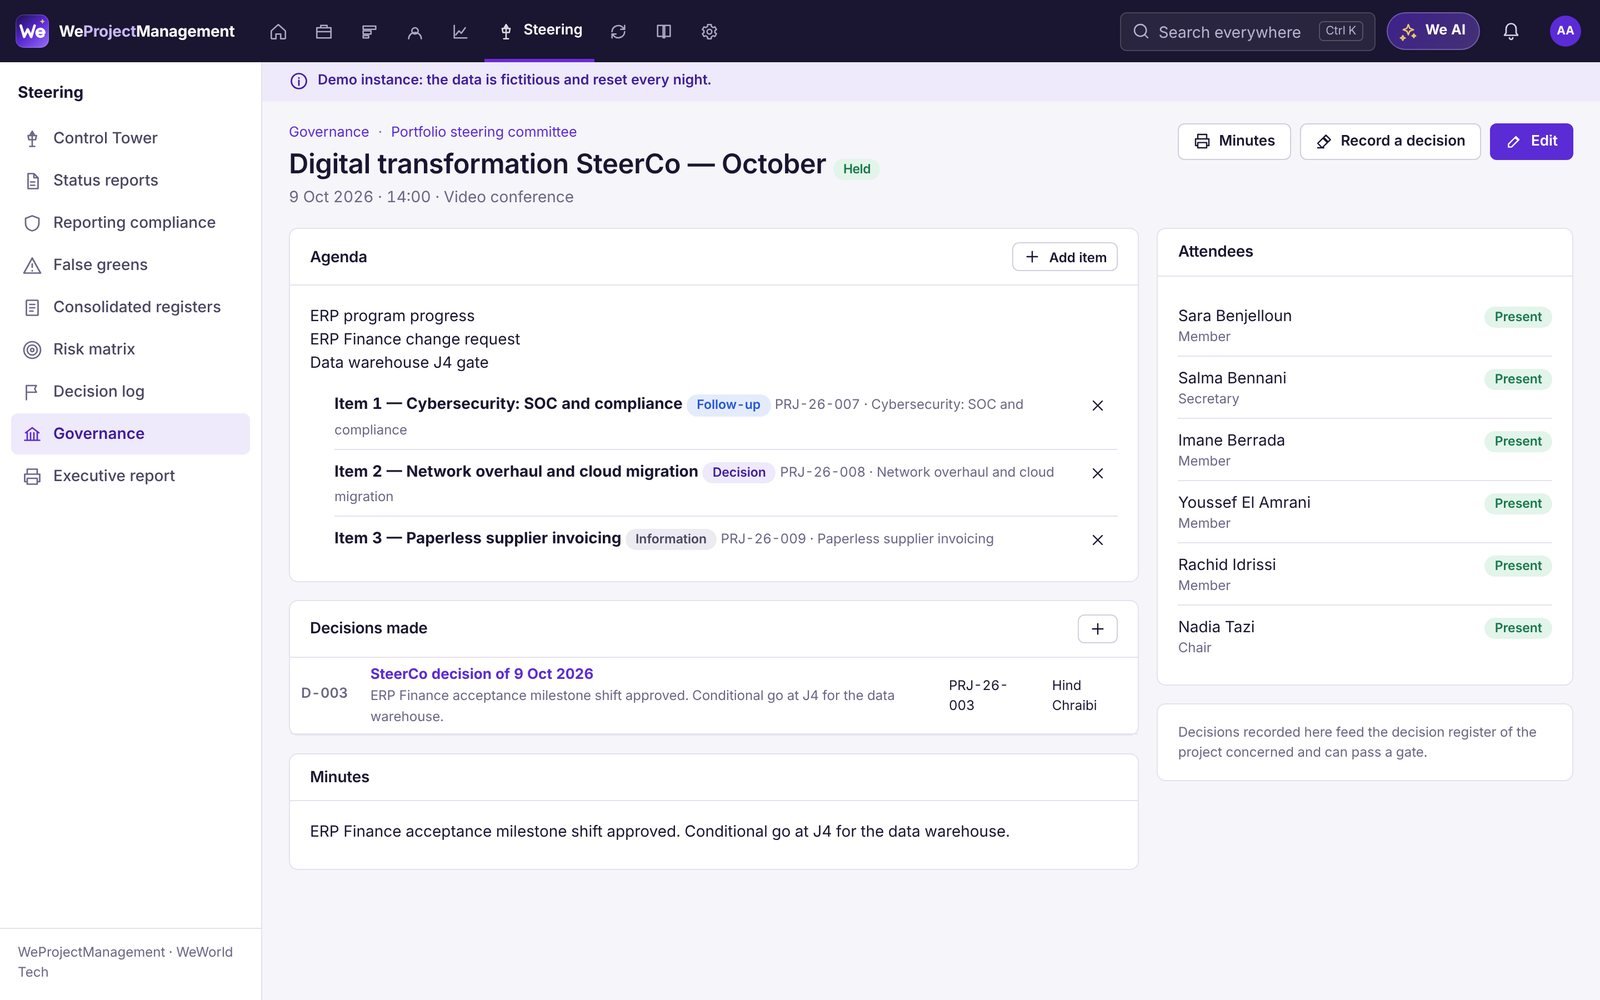Open the Gantt planning icon in top bar
This screenshot has height=1000, width=1600.
369,31
